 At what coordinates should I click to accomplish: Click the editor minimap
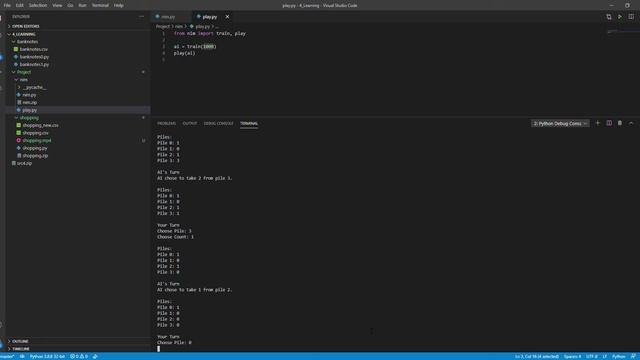pos(622,31)
